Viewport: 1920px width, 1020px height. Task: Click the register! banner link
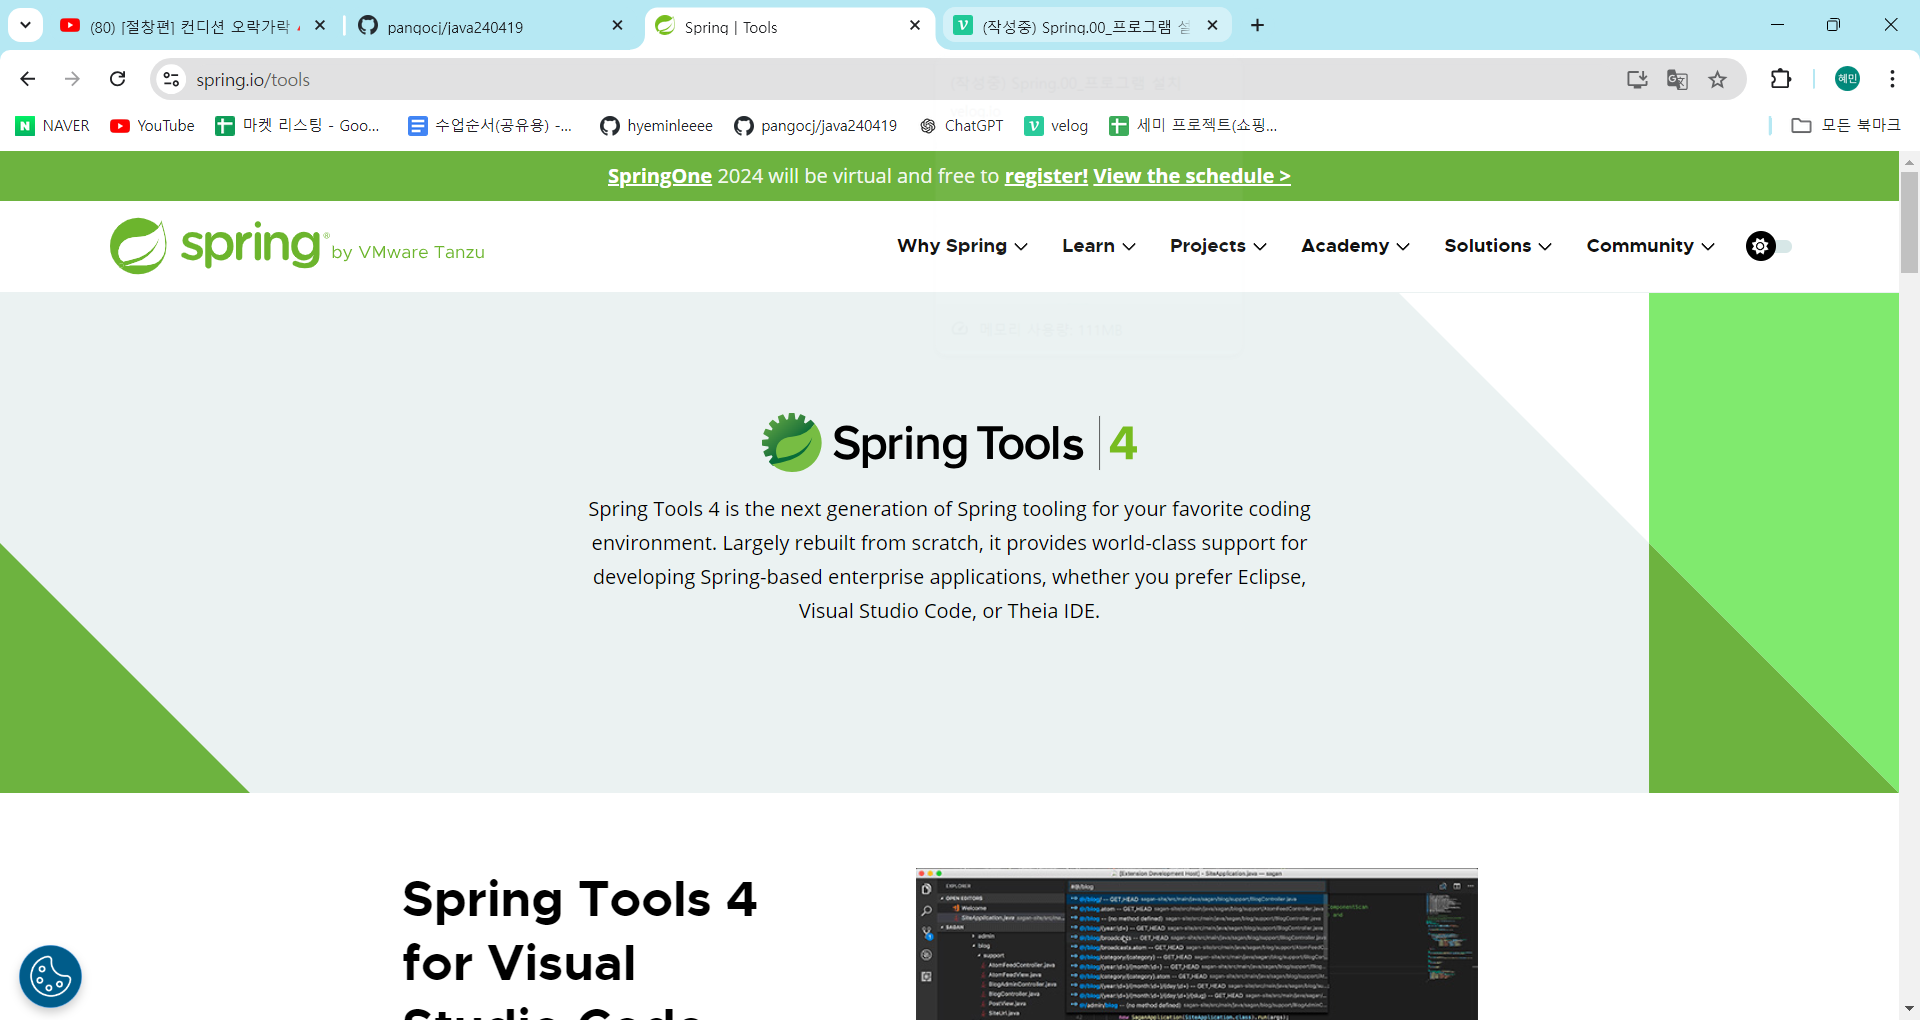coord(1046,176)
